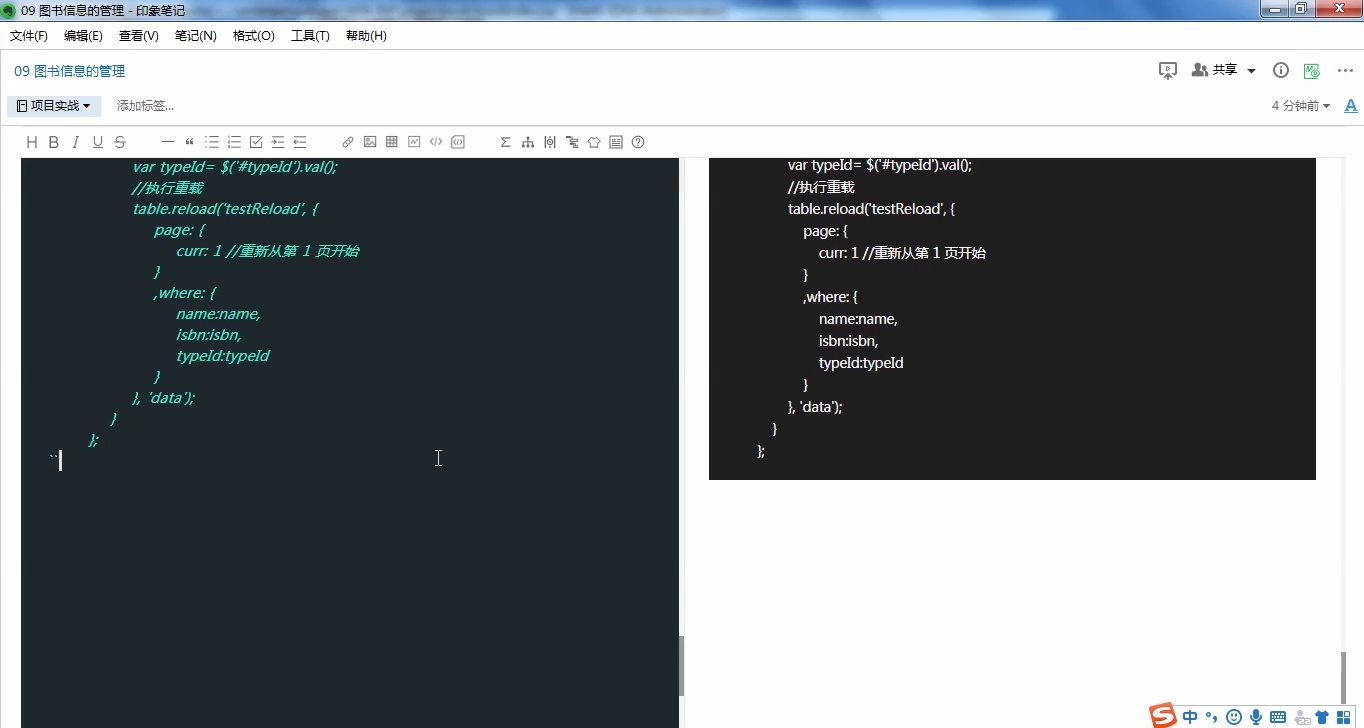This screenshot has height=728, width=1364.
Task: Open the Markdown help icon
Action: coord(638,142)
